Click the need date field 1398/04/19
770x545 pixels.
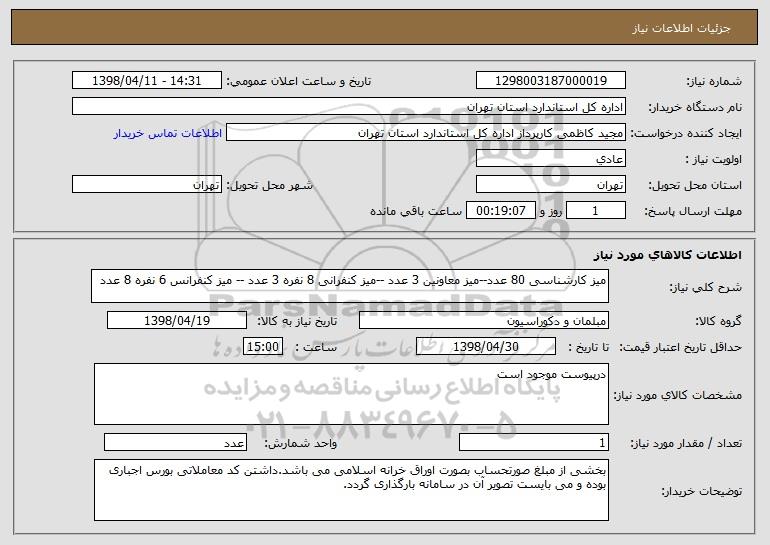[x=177, y=320]
